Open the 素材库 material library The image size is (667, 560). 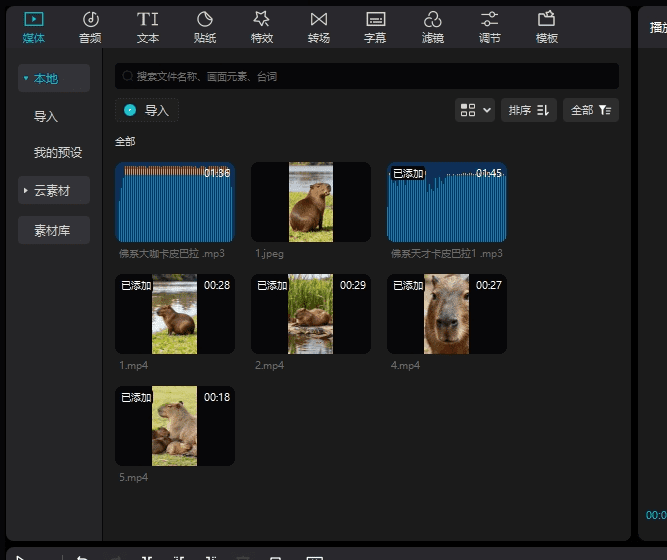tap(54, 230)
